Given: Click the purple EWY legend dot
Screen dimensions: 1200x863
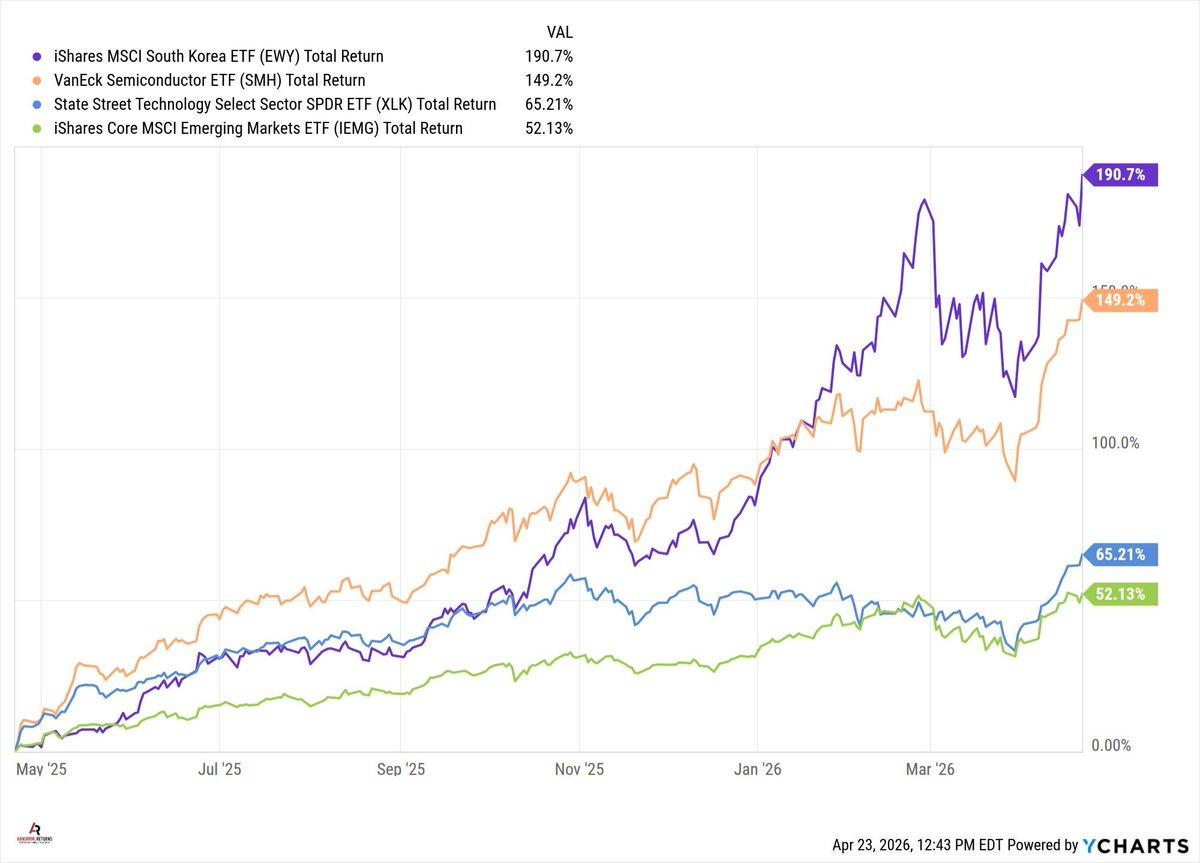Looking at the screenshot, I should pos(38,57).
